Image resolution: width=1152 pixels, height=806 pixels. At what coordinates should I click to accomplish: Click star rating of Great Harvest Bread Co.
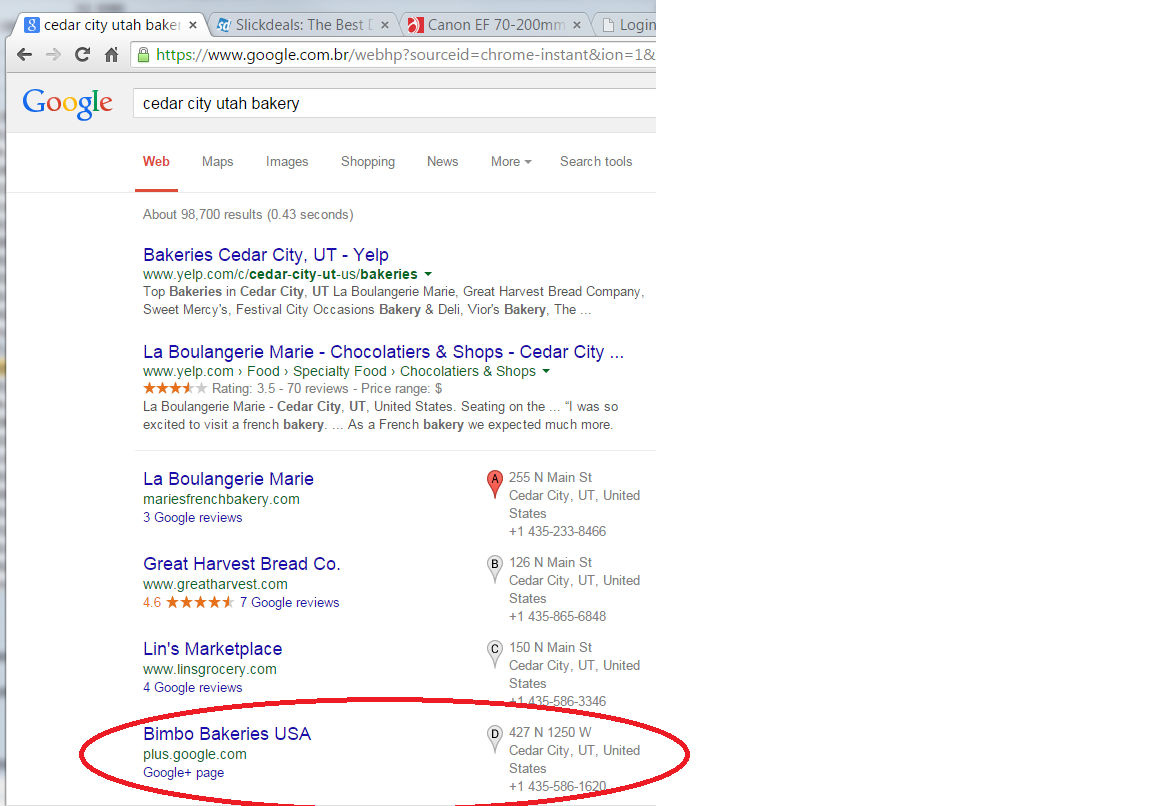200,602
